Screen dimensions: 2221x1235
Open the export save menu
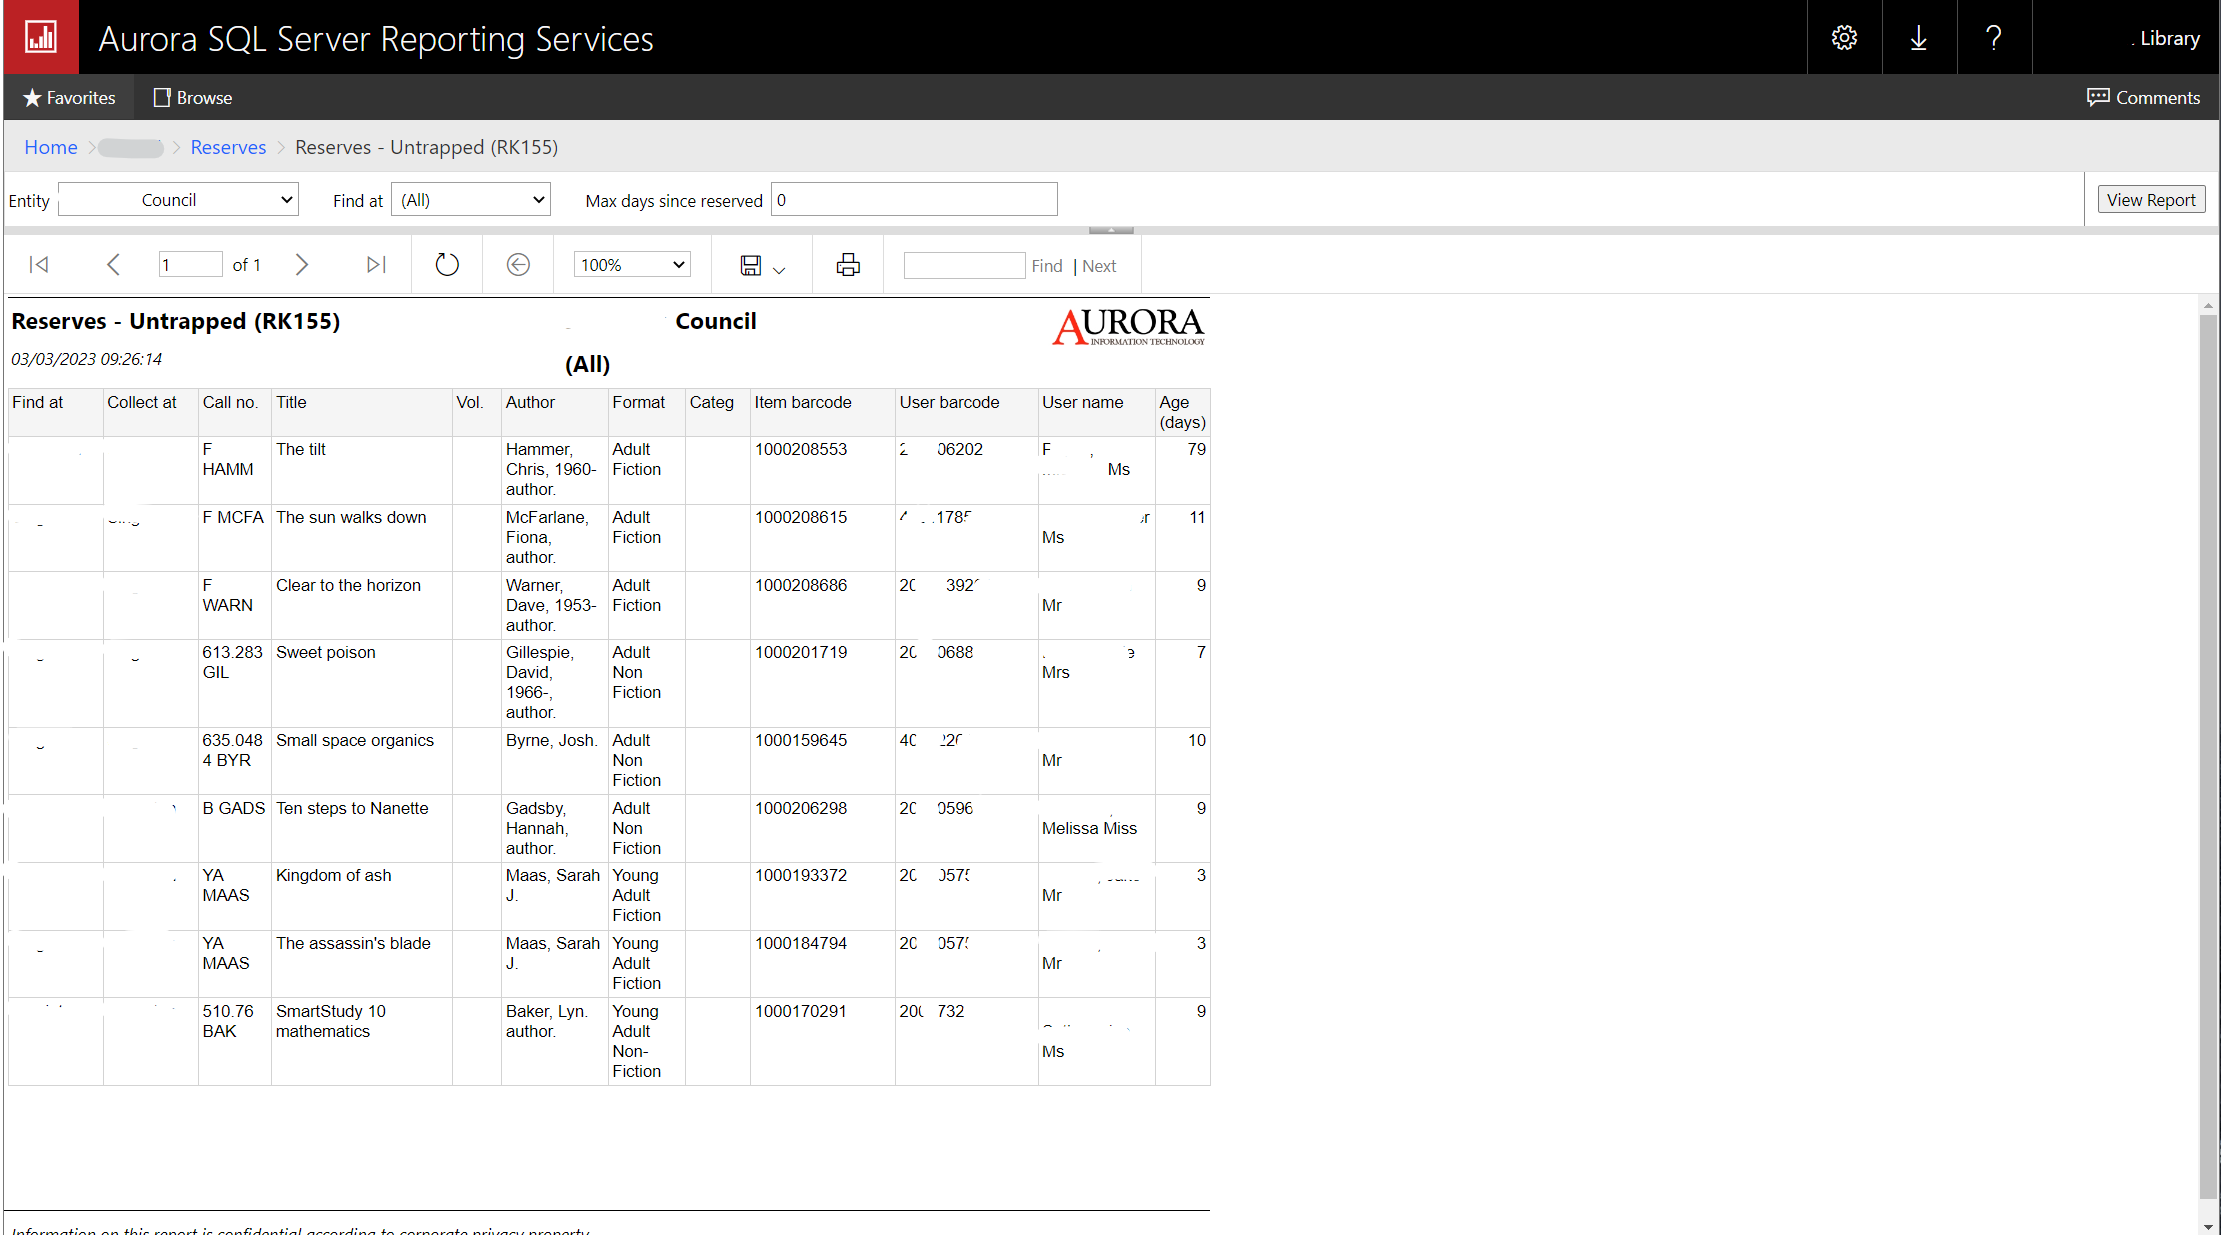coord(762,265)
